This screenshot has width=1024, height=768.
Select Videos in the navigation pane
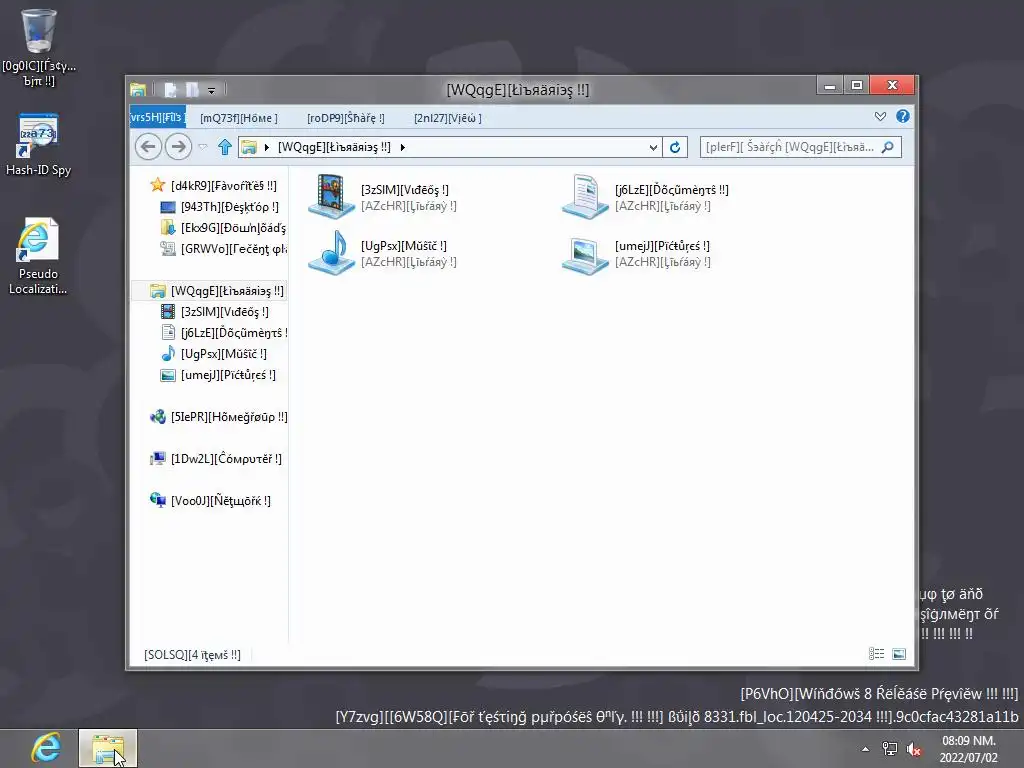[215, 312]
